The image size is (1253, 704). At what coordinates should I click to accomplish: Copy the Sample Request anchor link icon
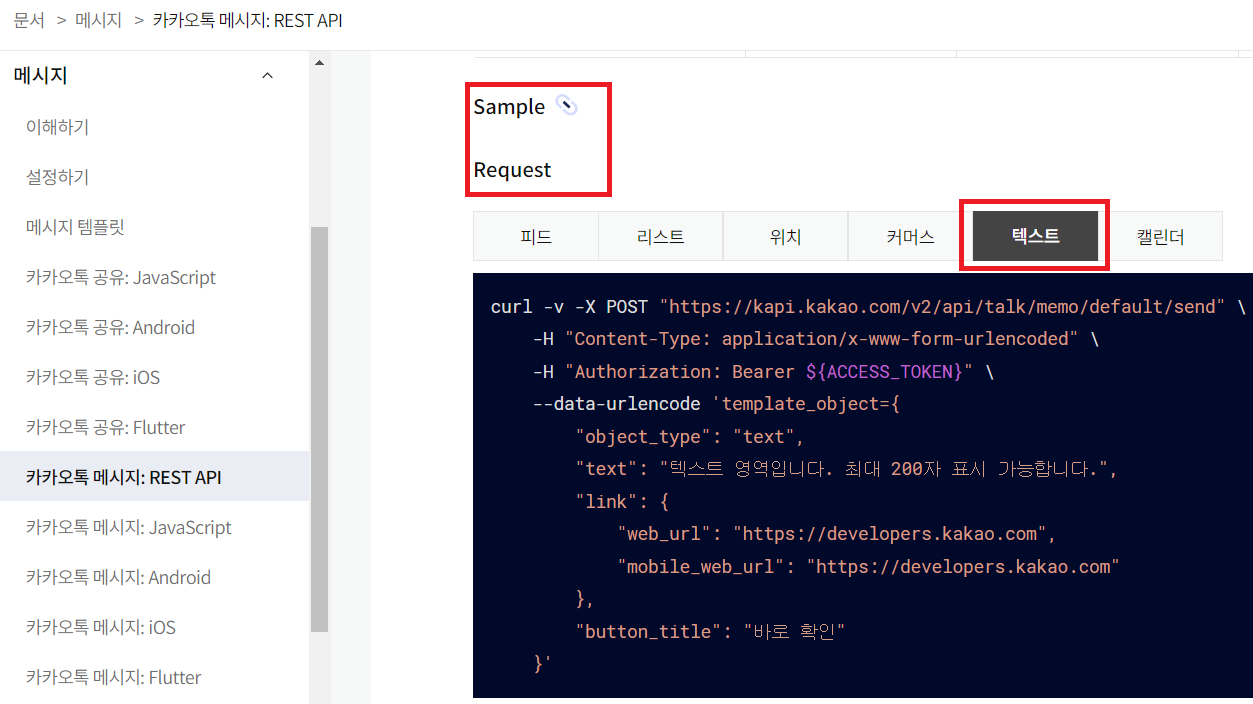point(567,106)
